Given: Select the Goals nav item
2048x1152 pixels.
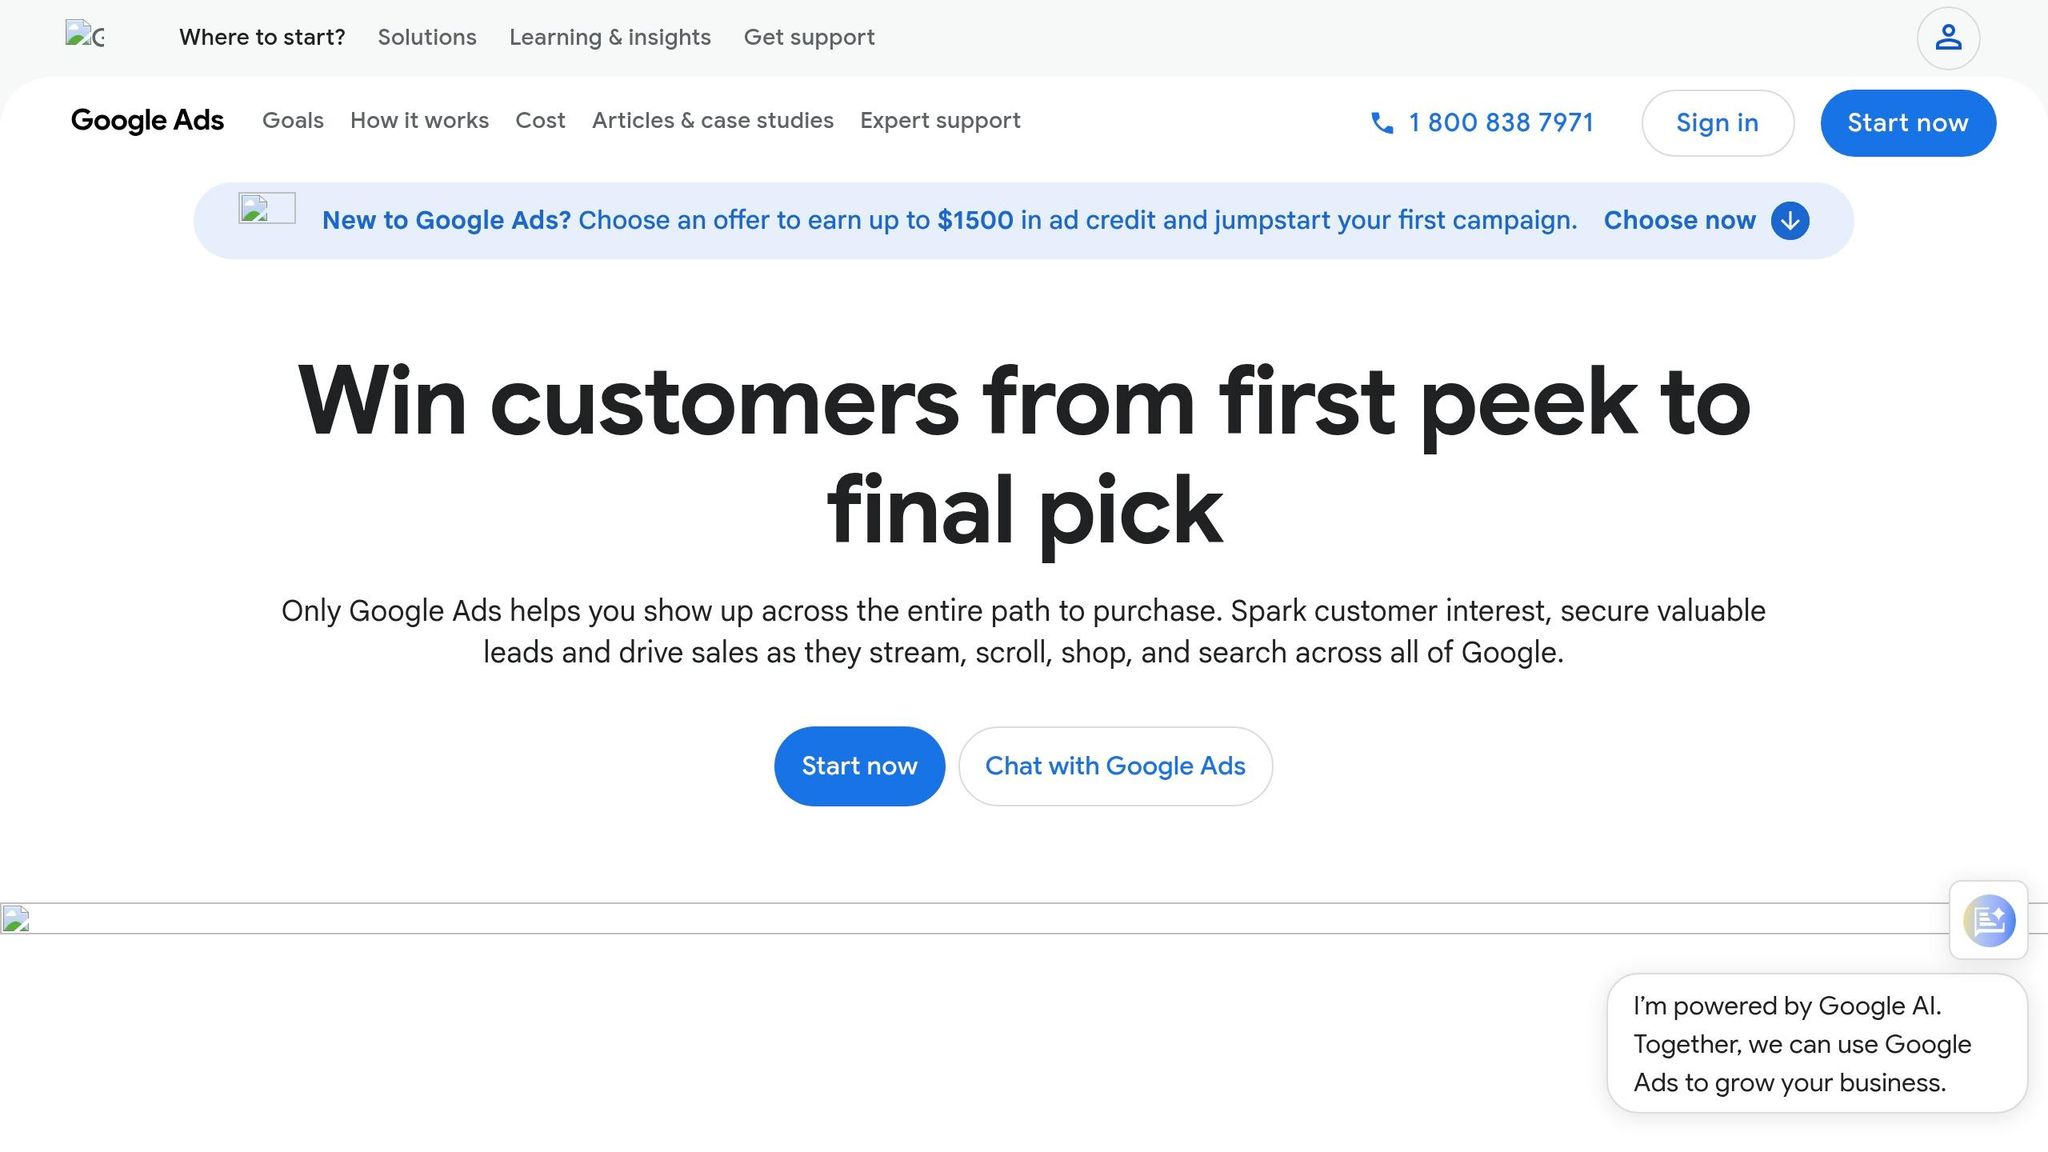Looking at the screenshot, I should pyautogui.click(x=292, y=121).
